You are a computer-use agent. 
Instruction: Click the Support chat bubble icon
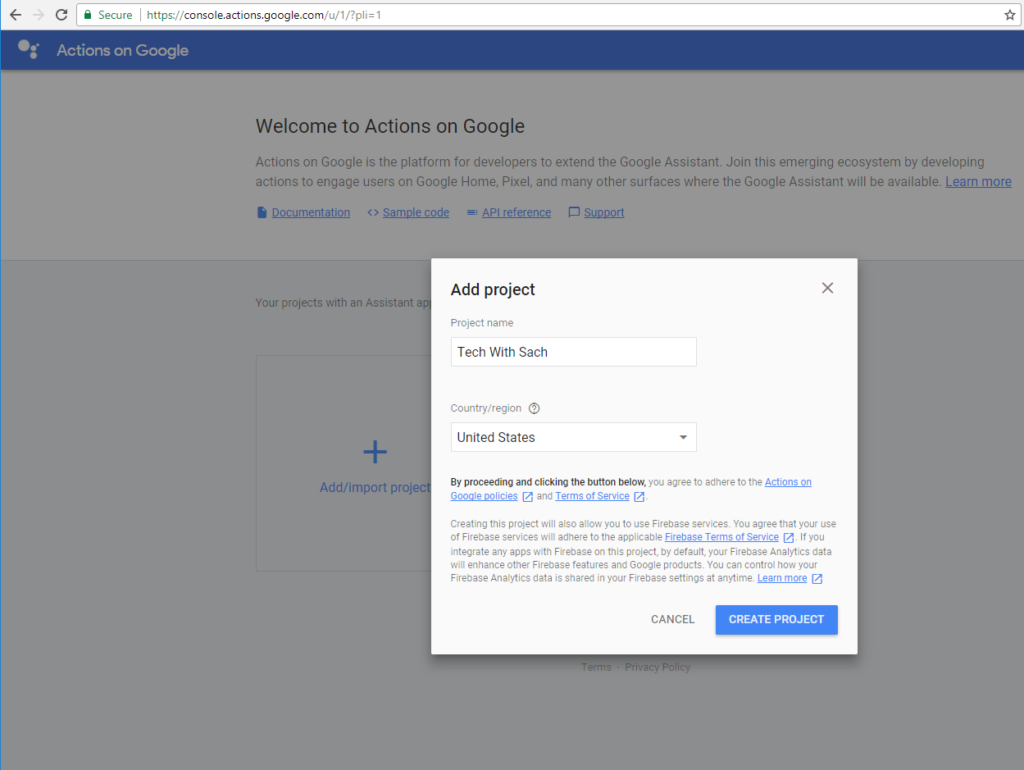[573, 212]
